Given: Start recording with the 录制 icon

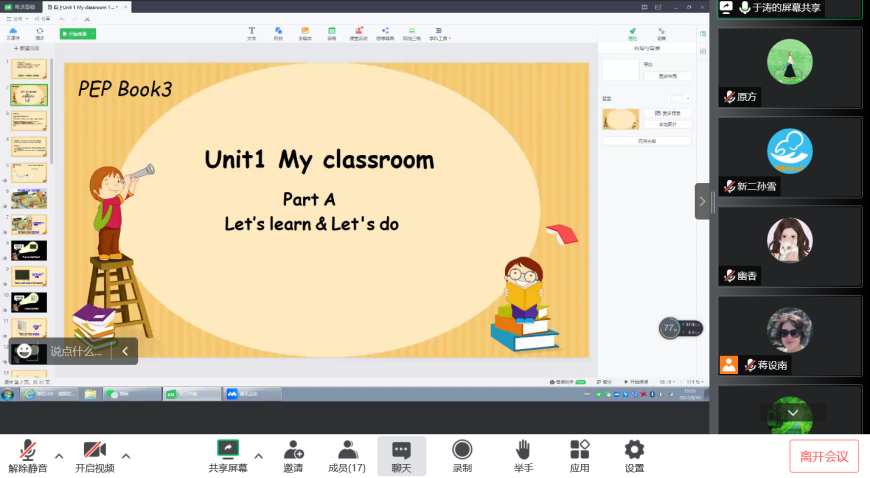Looking at the screenshot, I should point(462,456).
